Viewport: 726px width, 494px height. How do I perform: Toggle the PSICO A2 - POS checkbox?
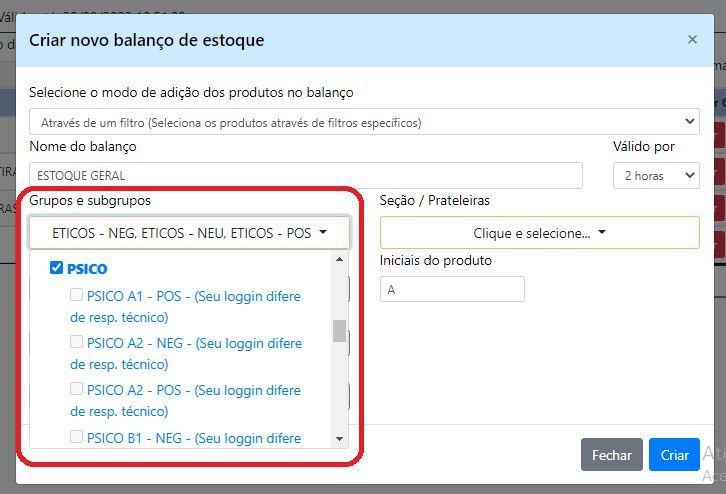pos(77,389)
